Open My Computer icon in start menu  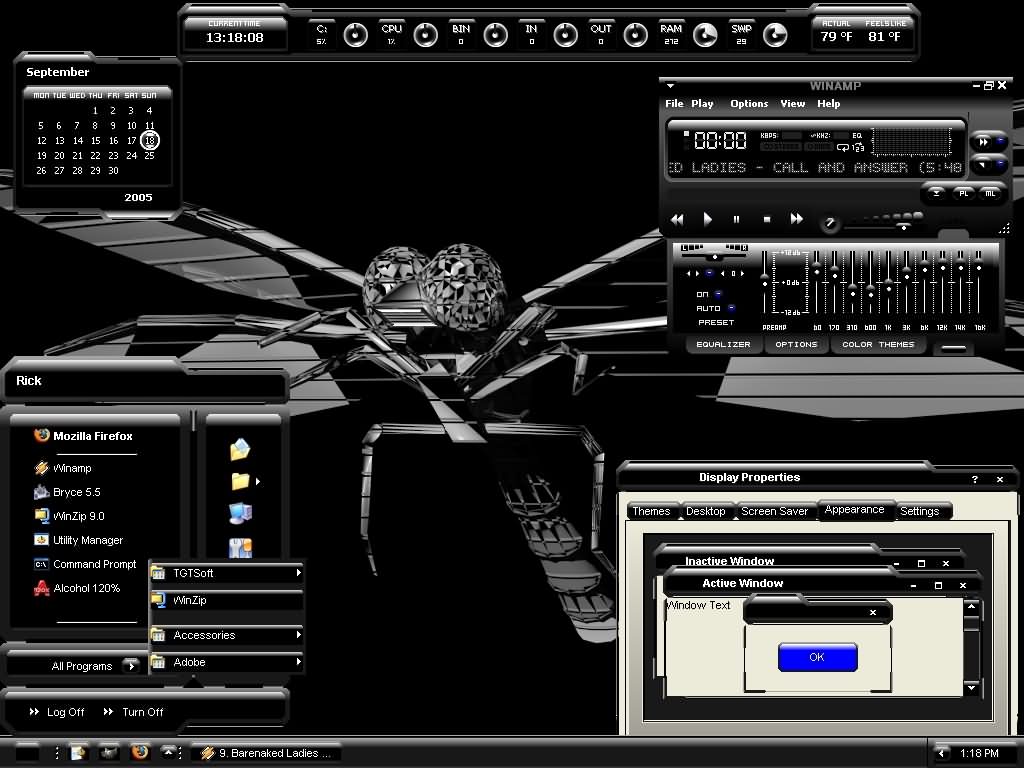(x=240, y=513)
